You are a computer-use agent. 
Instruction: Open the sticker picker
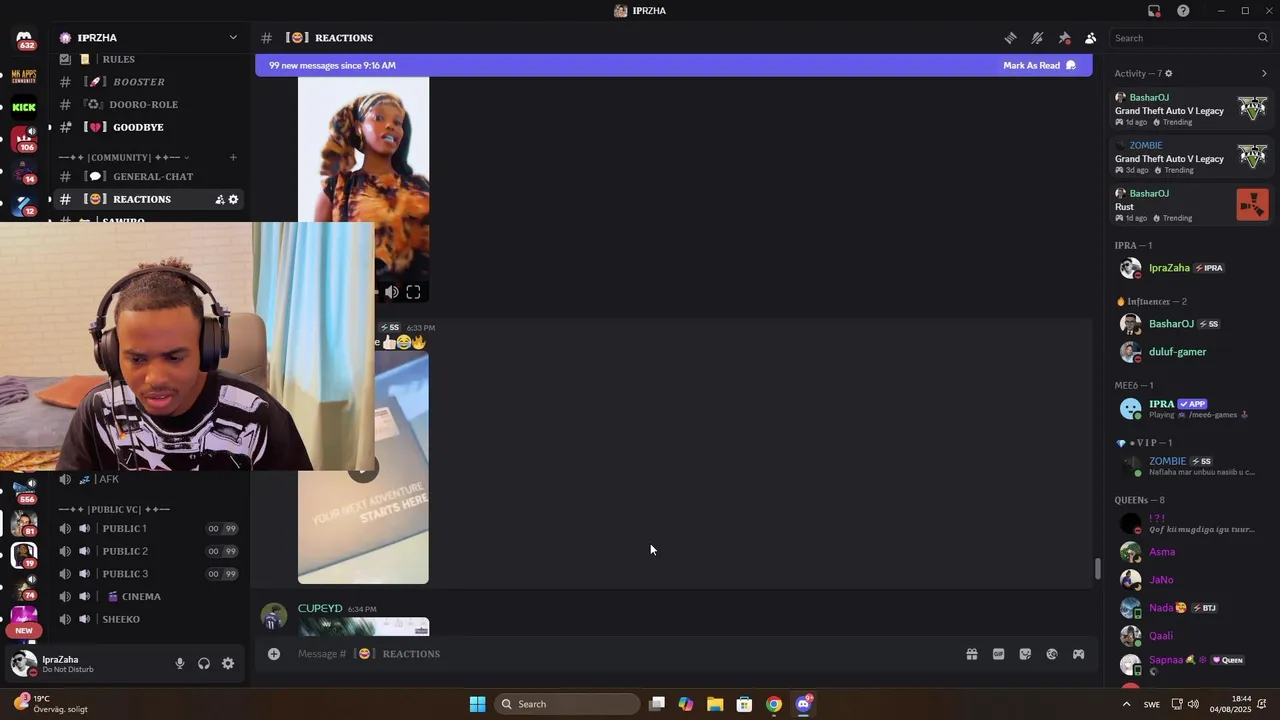tap(1025, 654)
